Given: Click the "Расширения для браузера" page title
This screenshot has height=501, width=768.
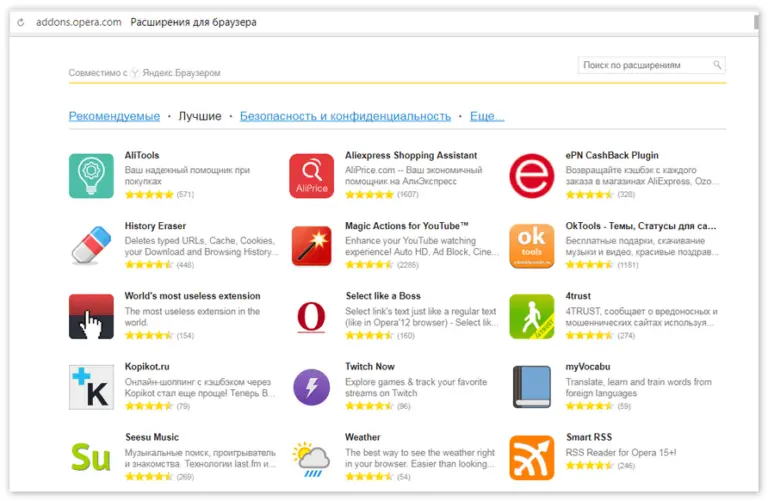Looking at the screenshot, I should (193, 22).
